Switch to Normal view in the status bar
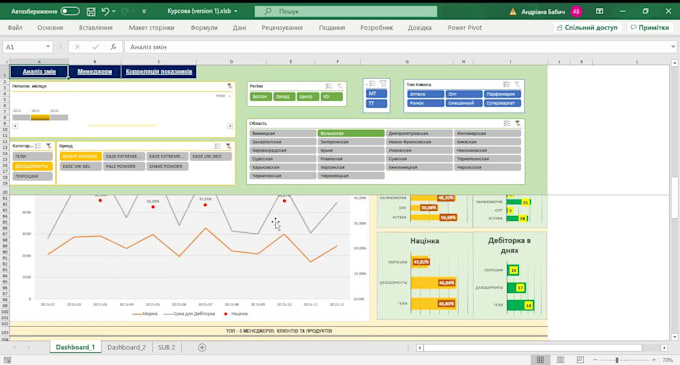The image size is (680, 365). click(x=540, y=360)
